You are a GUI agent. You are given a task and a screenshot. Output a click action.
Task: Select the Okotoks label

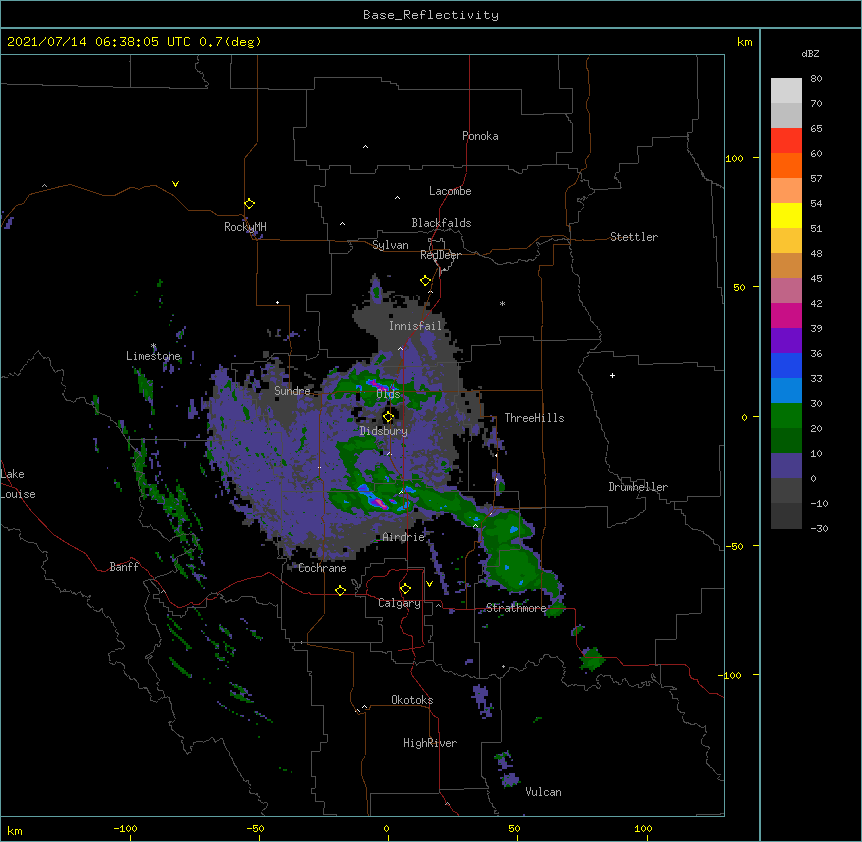point(412,700)
